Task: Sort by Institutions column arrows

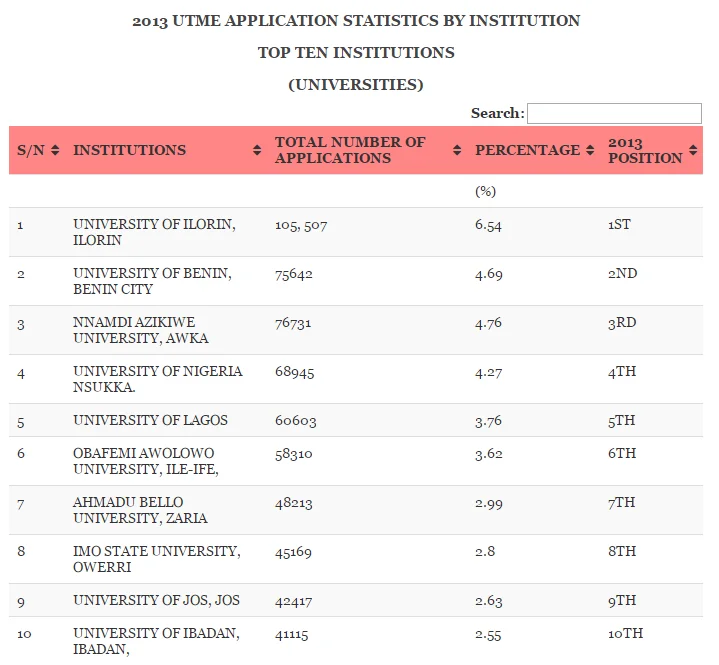Action: click(x=257, y=150)
